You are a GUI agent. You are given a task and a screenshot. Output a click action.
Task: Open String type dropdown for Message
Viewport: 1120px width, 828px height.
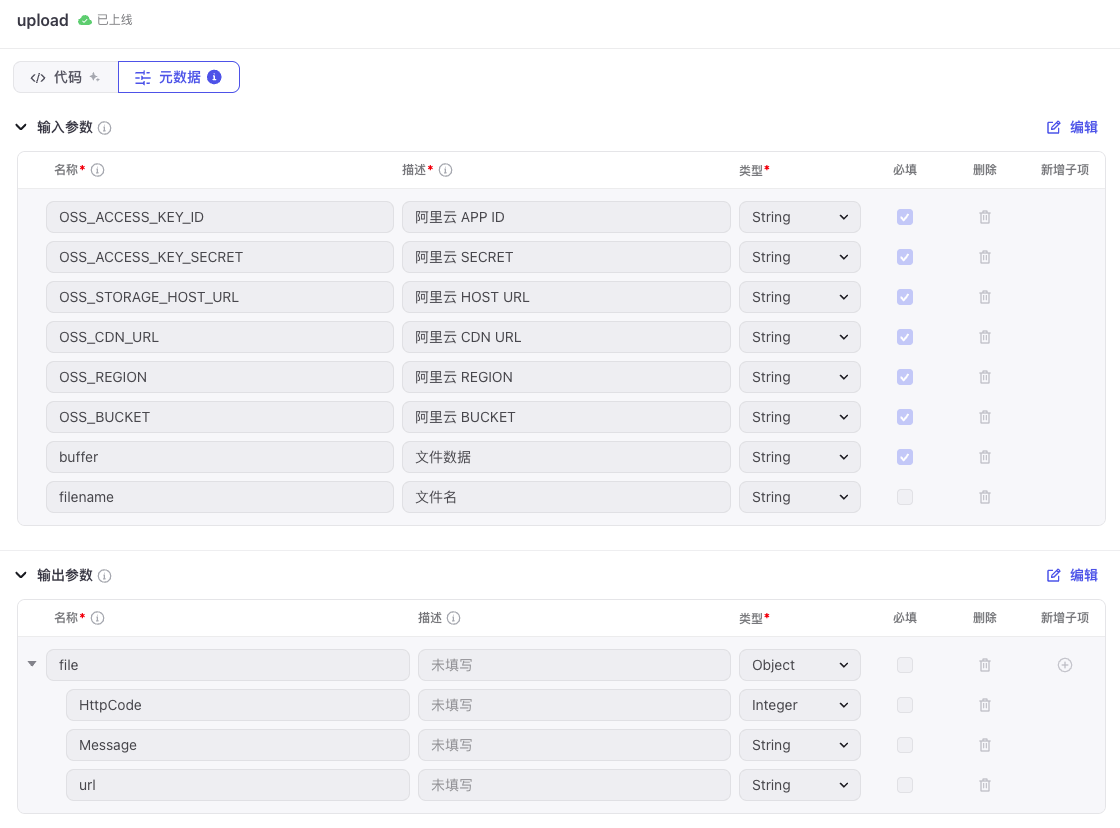click(x=799, y=745)
